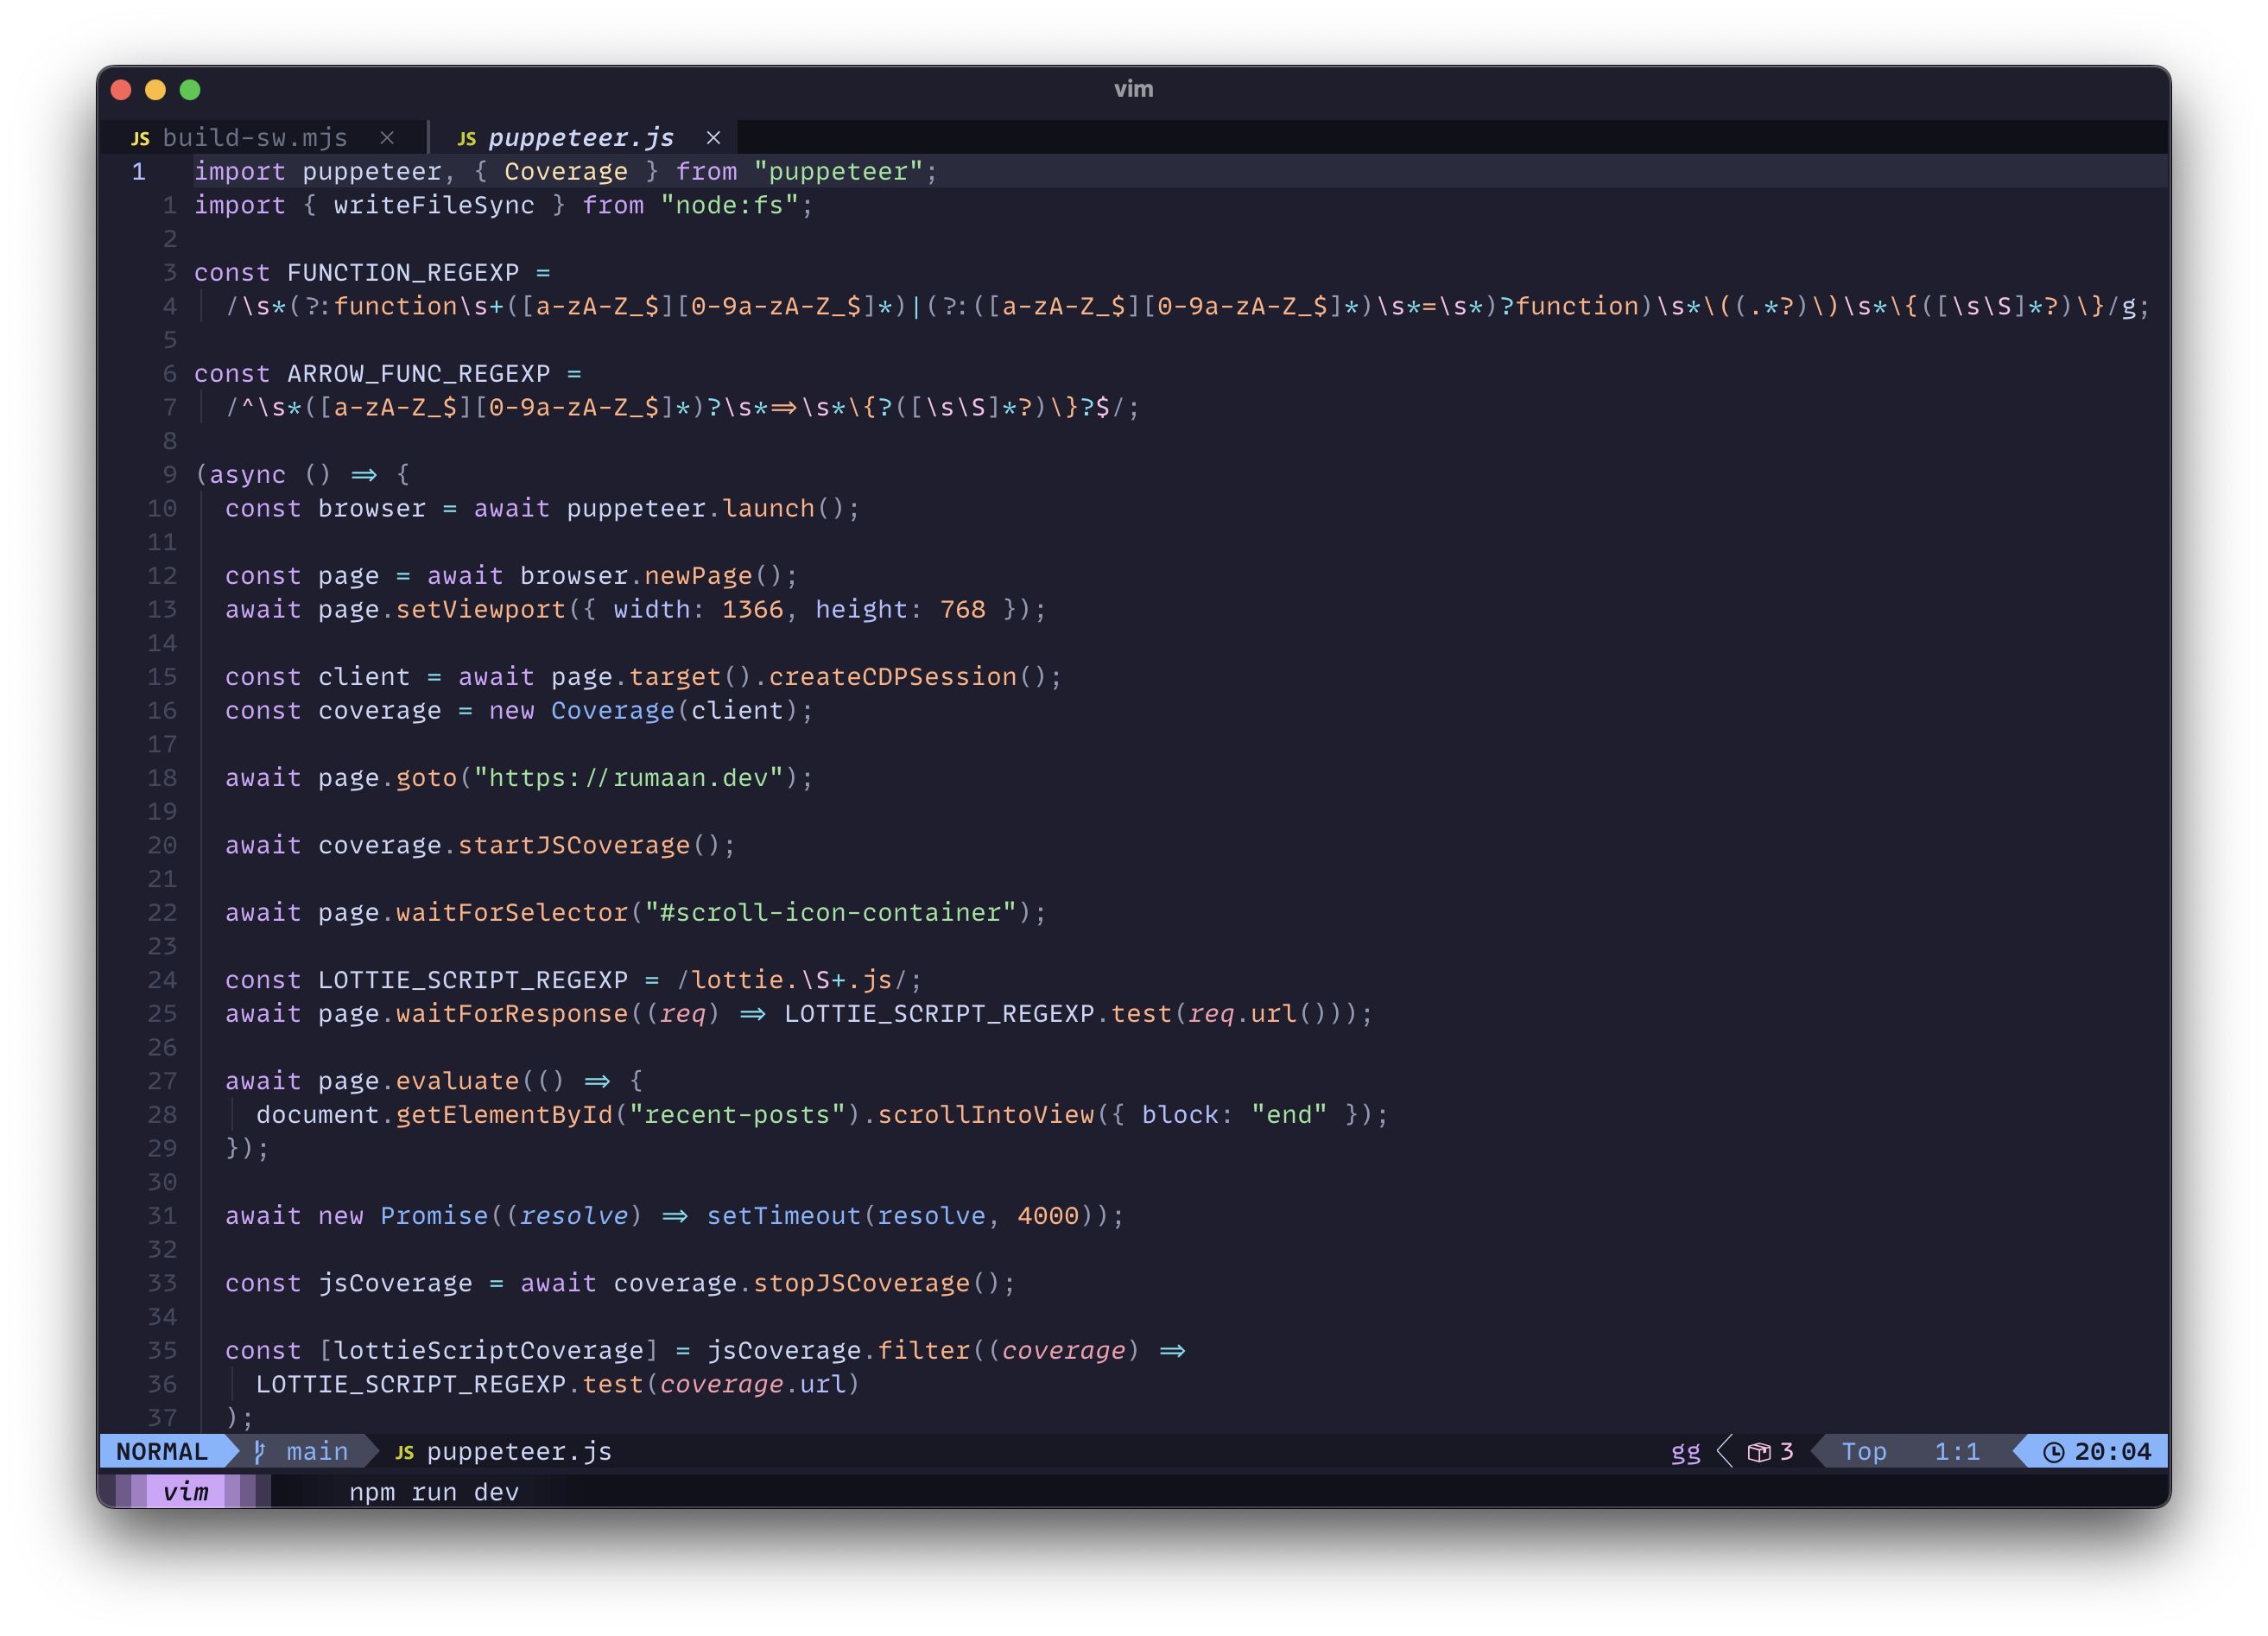Click the git branch icon in statusline

pos(260,1451)
